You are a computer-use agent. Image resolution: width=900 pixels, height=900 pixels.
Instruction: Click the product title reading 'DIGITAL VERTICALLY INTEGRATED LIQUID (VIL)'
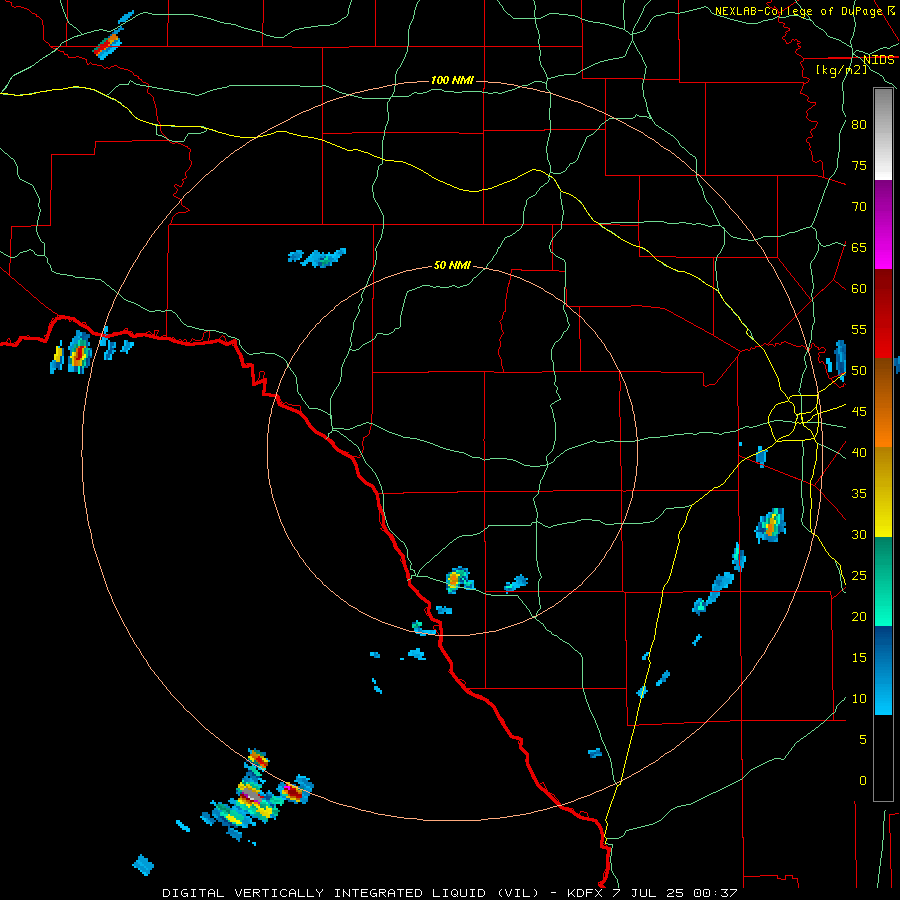pyautogui.click(x=352, y=893)
